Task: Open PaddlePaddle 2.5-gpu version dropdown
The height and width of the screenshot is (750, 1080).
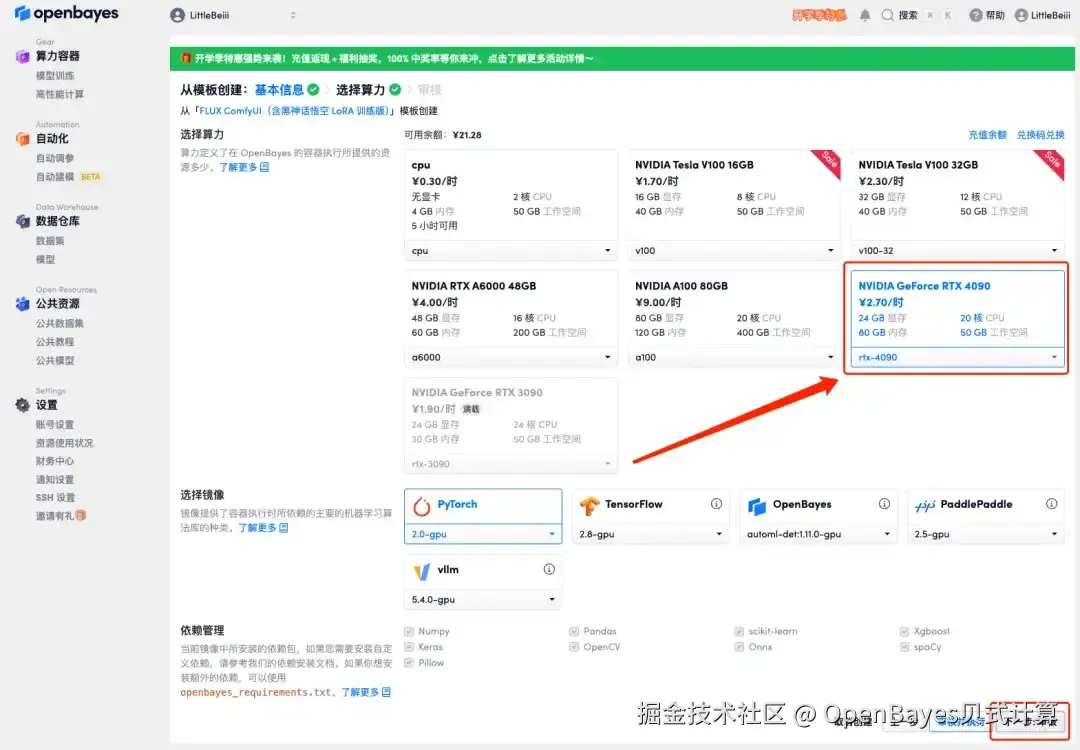Action: tap(986, 534)
